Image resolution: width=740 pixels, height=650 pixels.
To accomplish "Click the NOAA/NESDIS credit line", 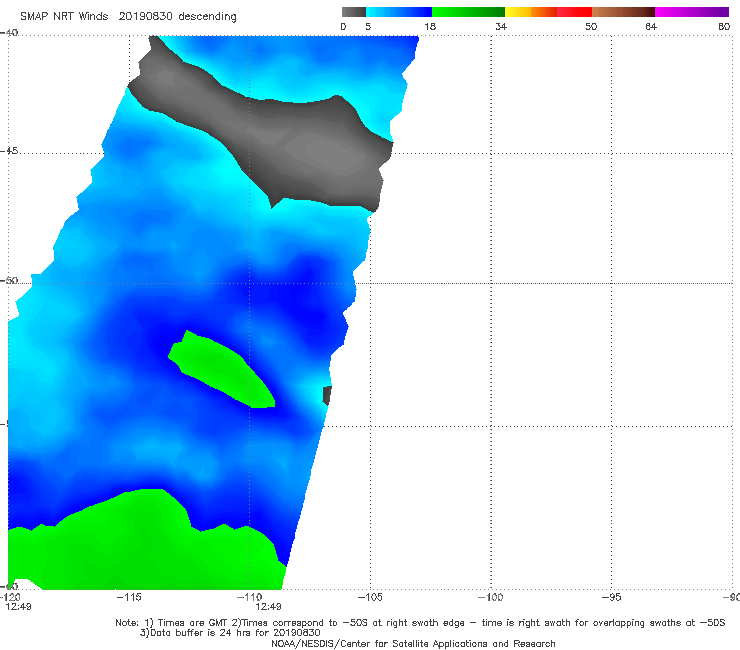I will coord(413,644).
